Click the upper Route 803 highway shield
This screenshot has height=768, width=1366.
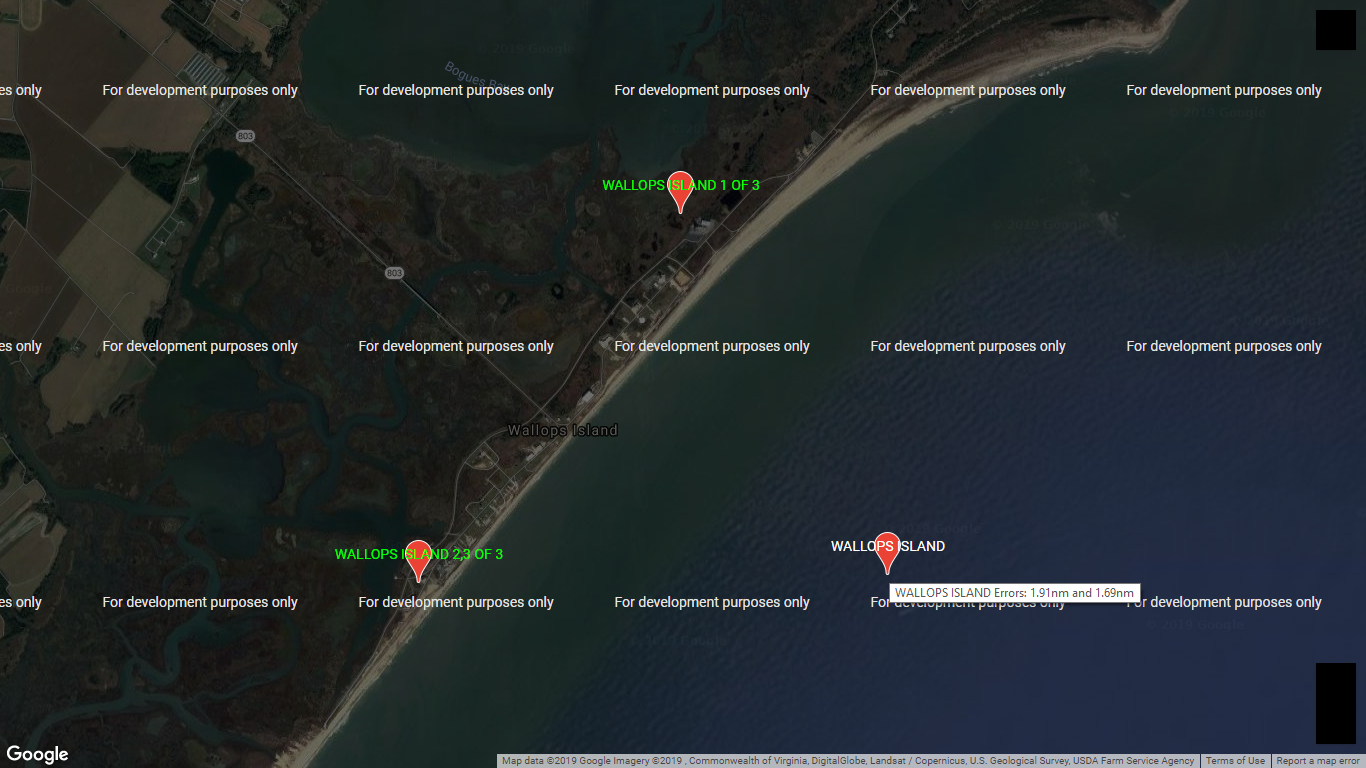coord(246,136)
